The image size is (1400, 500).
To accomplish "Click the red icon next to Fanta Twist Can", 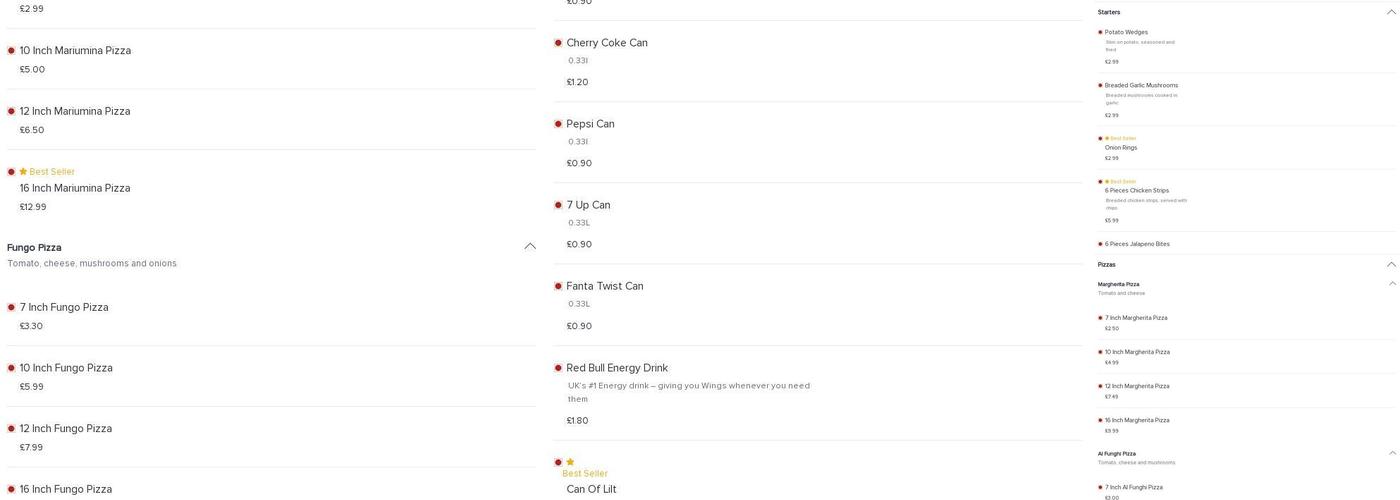I will (x=558, y=286).
